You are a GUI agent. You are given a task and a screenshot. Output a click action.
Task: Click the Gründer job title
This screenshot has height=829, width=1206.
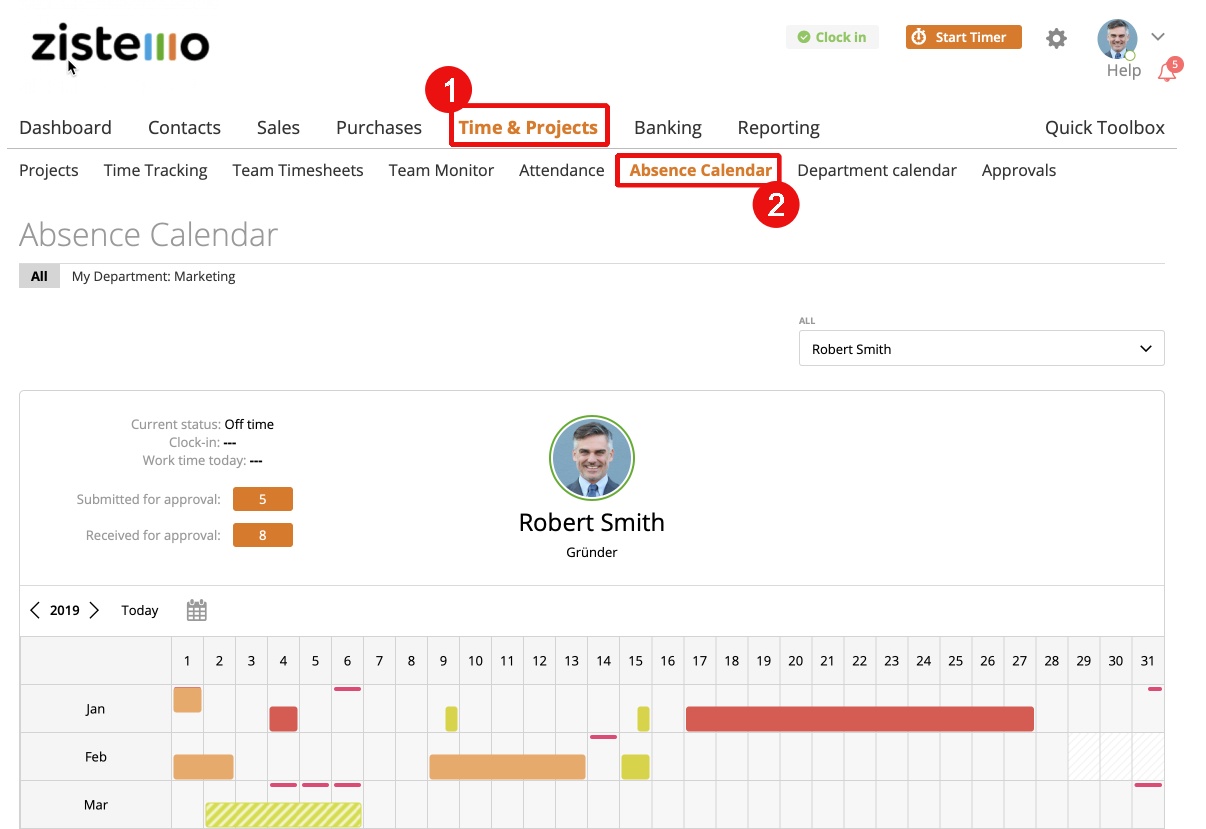point(592,552)
